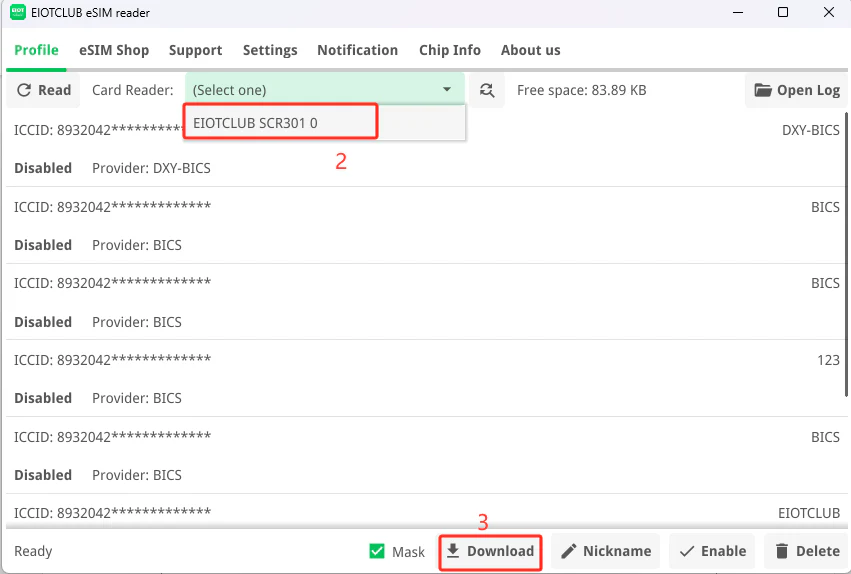Select the EIOTCLUB nicknamed profile row

(426, 511)
